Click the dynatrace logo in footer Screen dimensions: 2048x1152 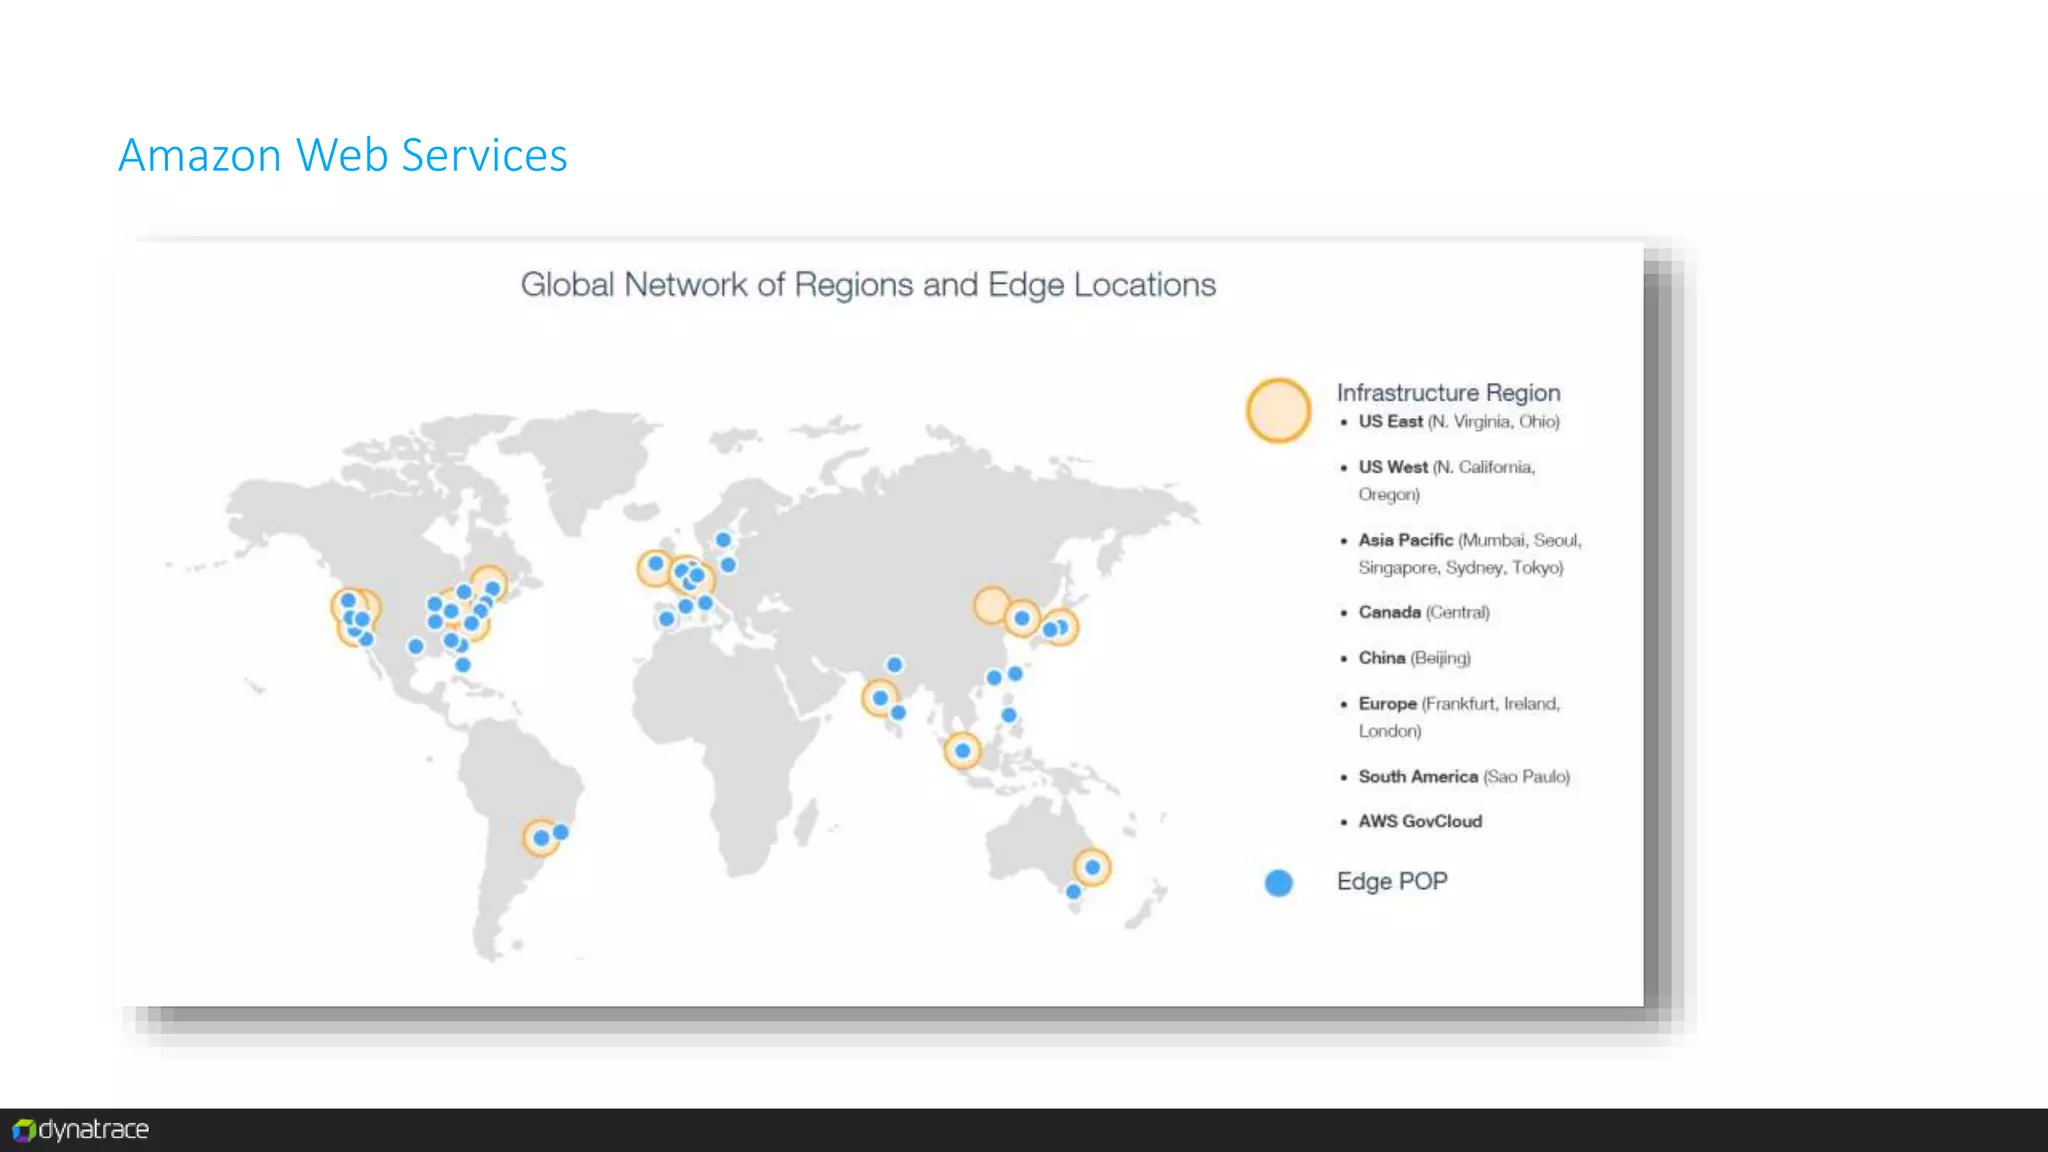(x=81, y=1130)
